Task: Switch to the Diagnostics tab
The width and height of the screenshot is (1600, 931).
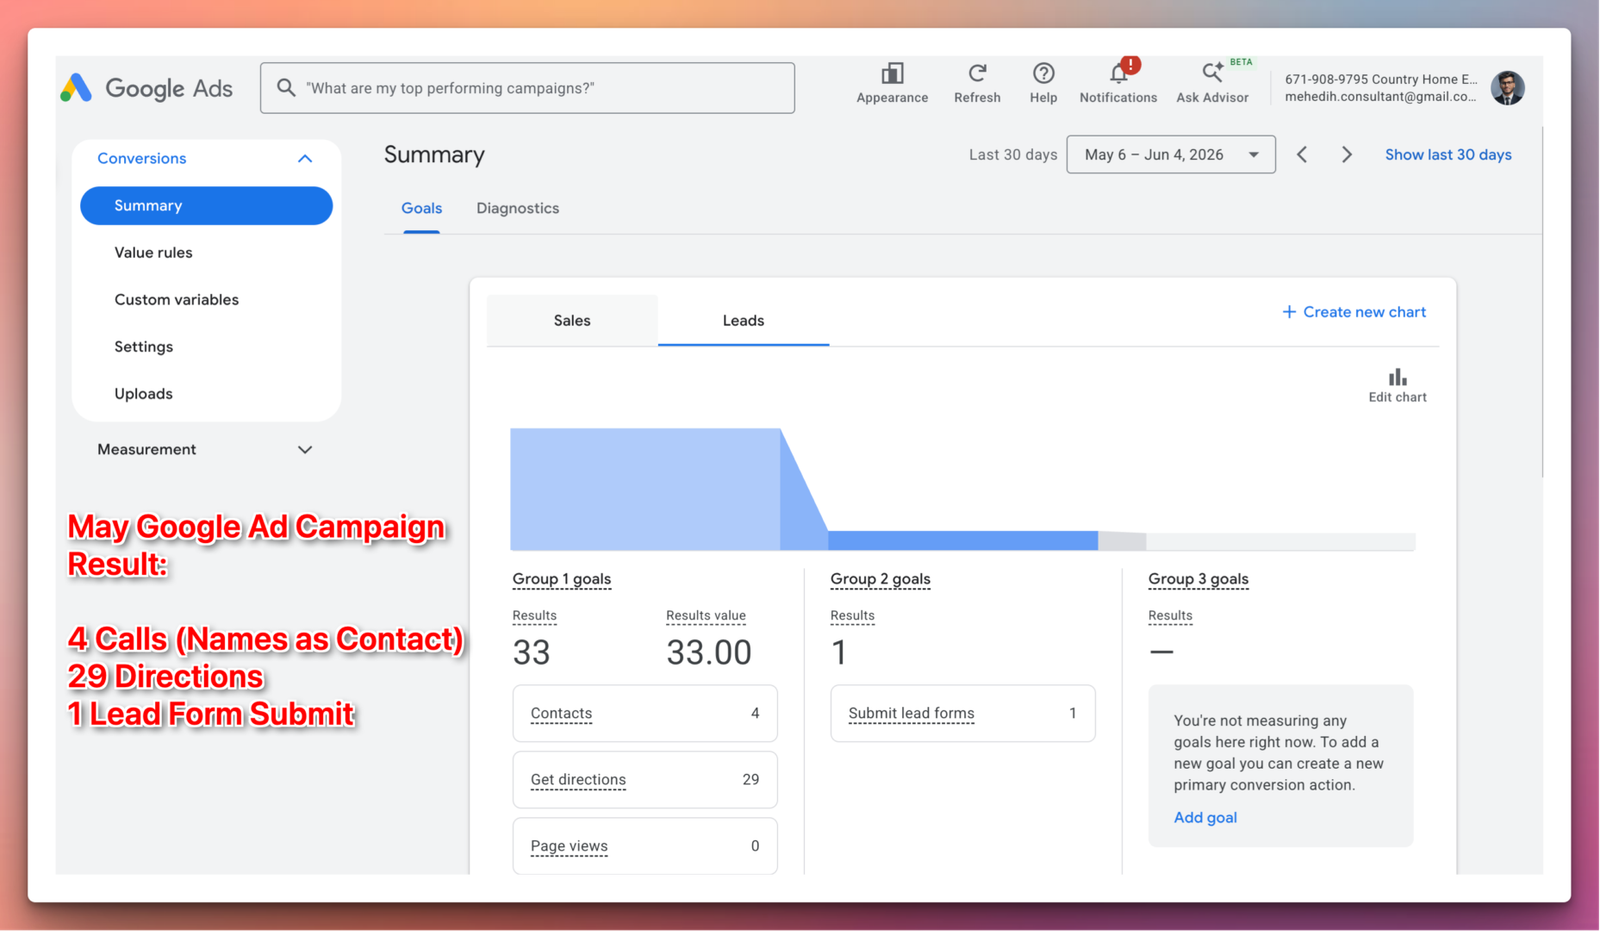Action: click(x=517, y=209)
